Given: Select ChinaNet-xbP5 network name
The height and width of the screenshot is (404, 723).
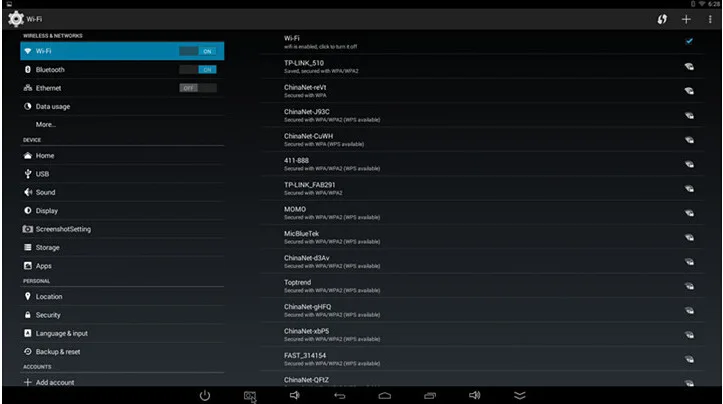Looking at the screenshot, I should 307,331.
